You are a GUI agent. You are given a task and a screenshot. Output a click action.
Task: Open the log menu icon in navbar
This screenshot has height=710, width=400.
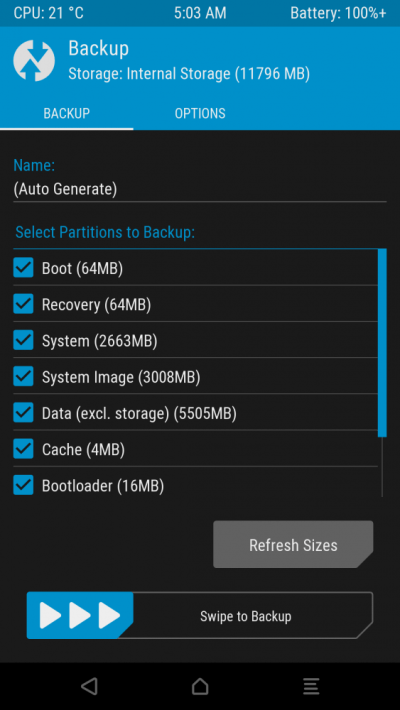[311, 686]
